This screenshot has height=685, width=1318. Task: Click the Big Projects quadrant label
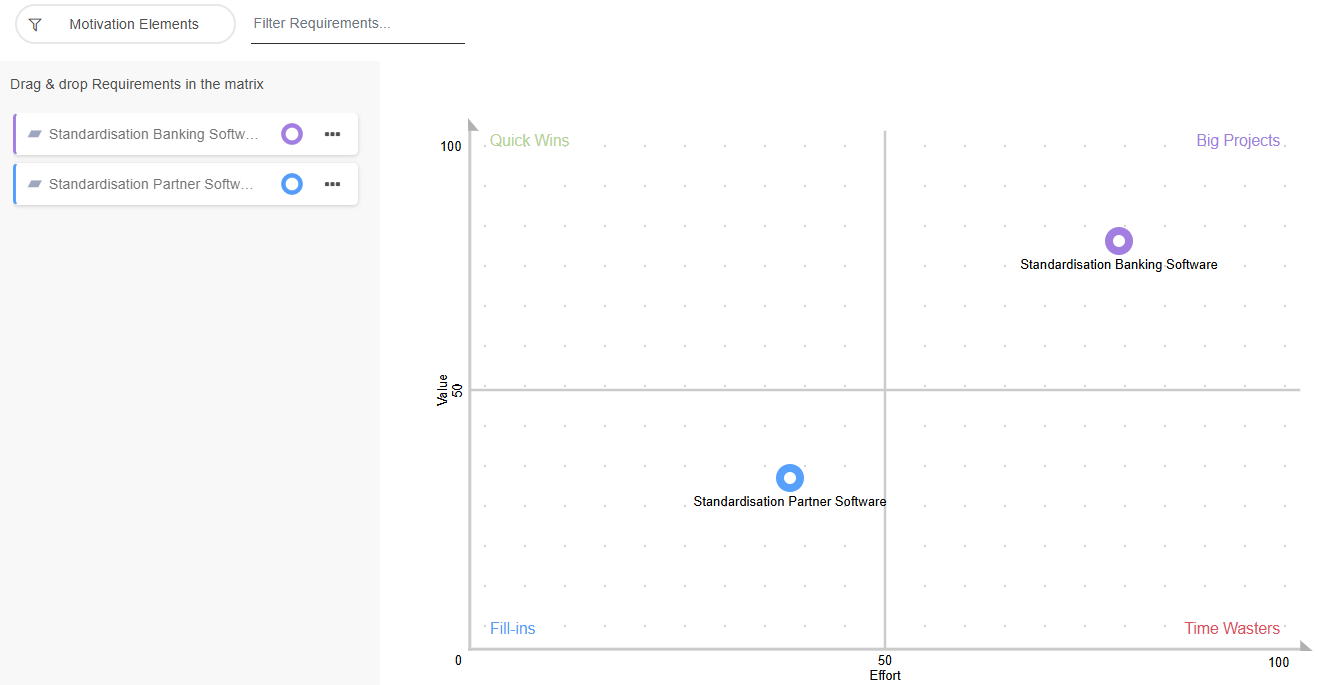(1238, 141)
